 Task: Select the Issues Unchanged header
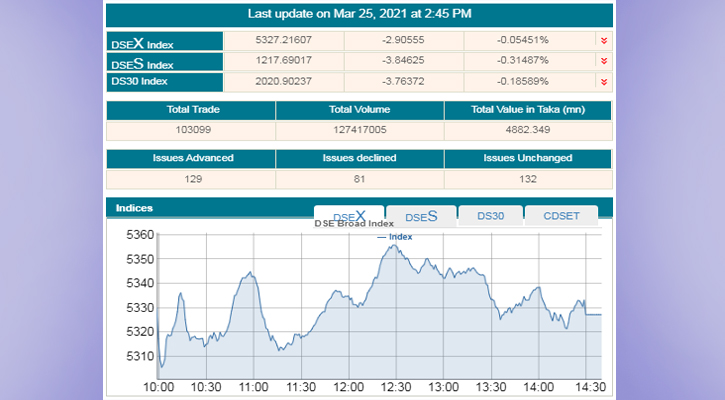pyautogui.click(x=528, y=158)
